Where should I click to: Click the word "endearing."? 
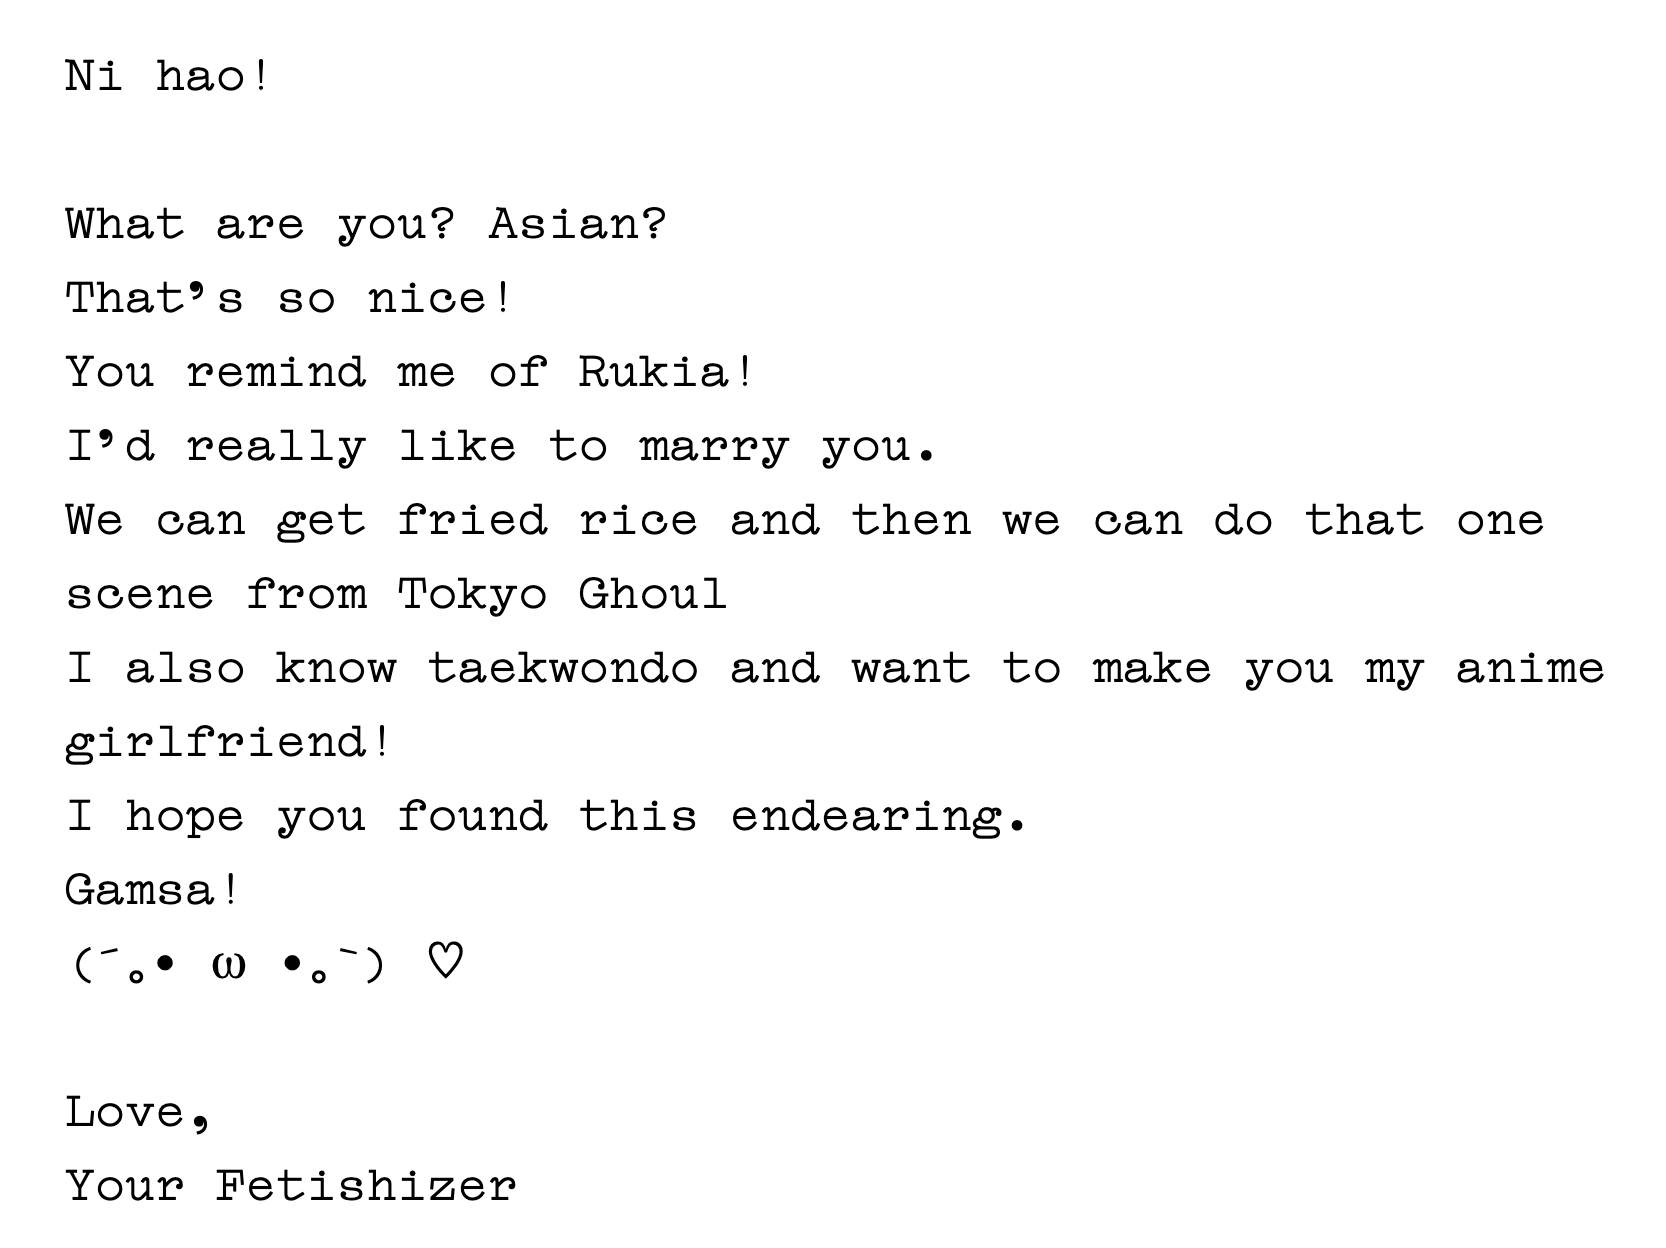(878, 816)
